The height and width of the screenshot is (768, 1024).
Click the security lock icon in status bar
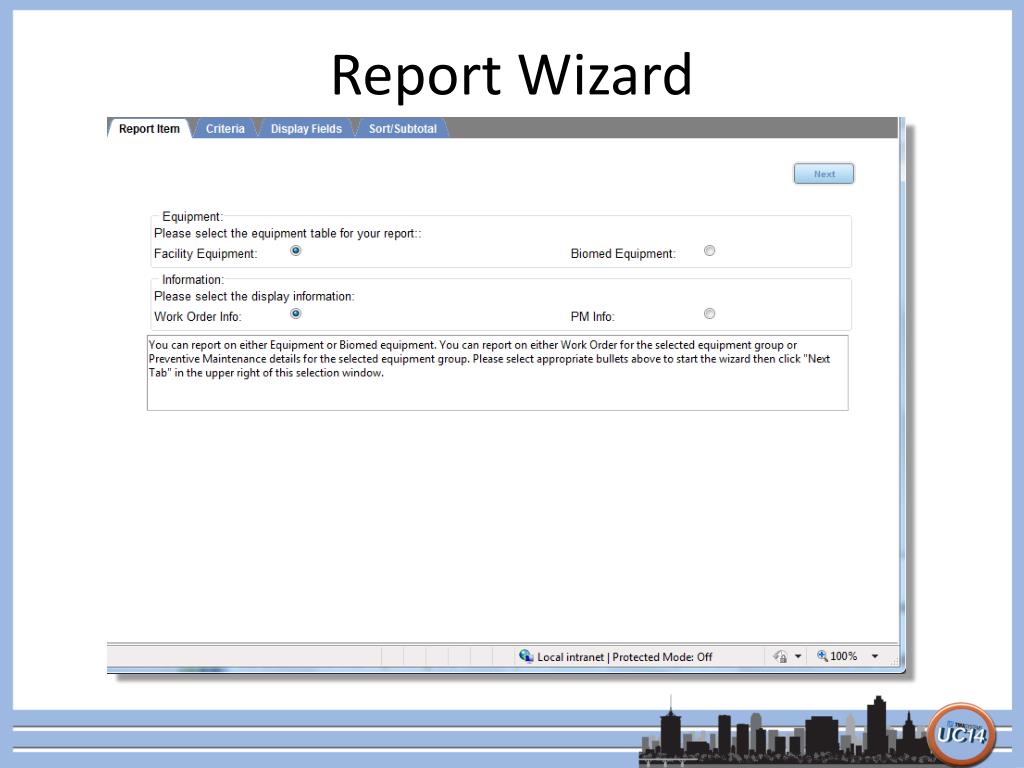[780, 656]
